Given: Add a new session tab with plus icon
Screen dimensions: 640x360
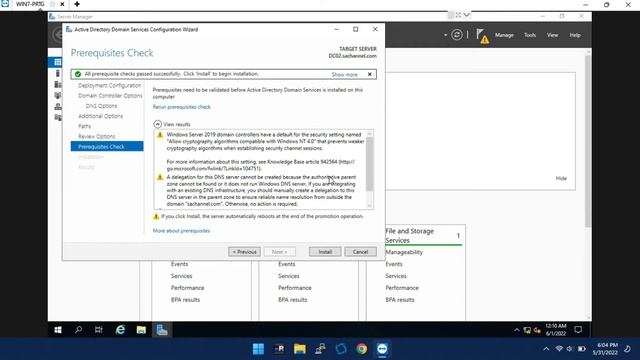Looking at the screenshot, I should pos(77,4).
